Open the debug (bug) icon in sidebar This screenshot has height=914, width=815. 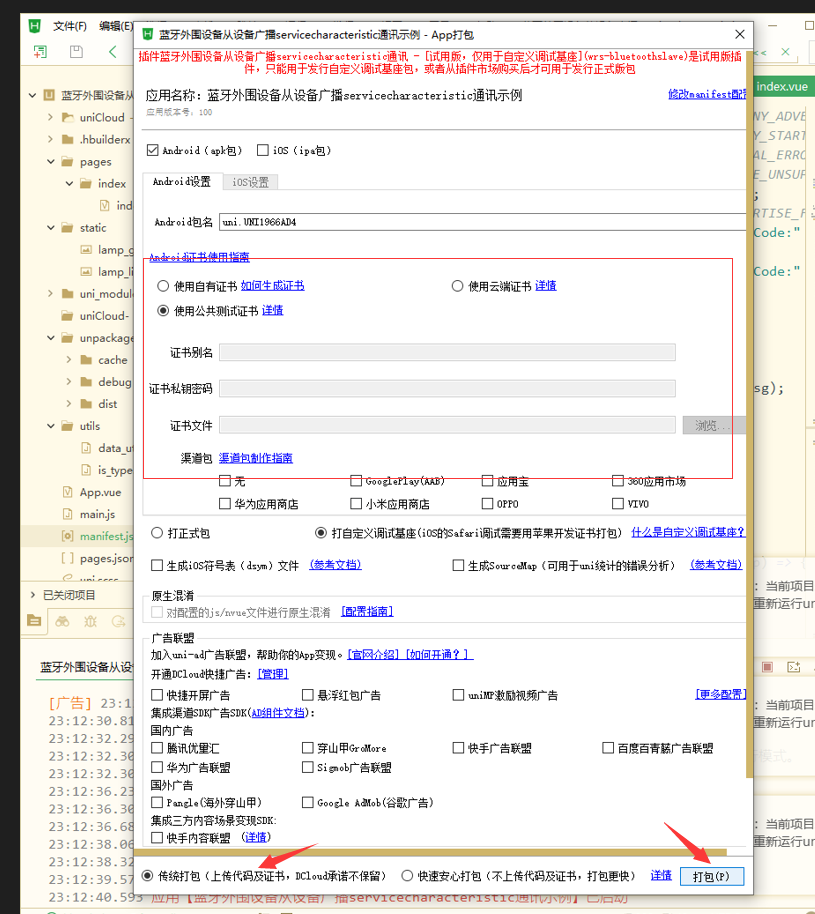89,621
